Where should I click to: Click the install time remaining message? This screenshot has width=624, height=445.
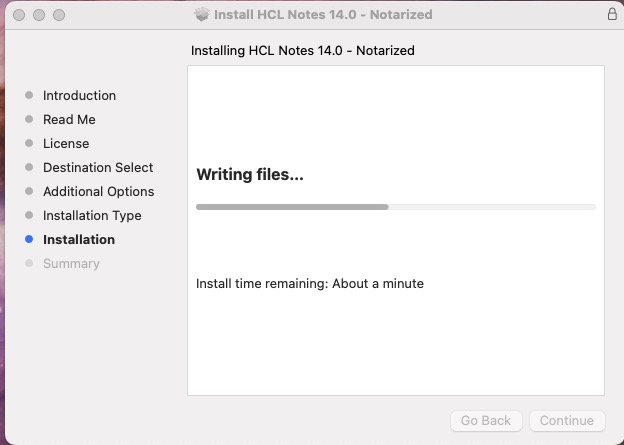click(x=310, y=284)
